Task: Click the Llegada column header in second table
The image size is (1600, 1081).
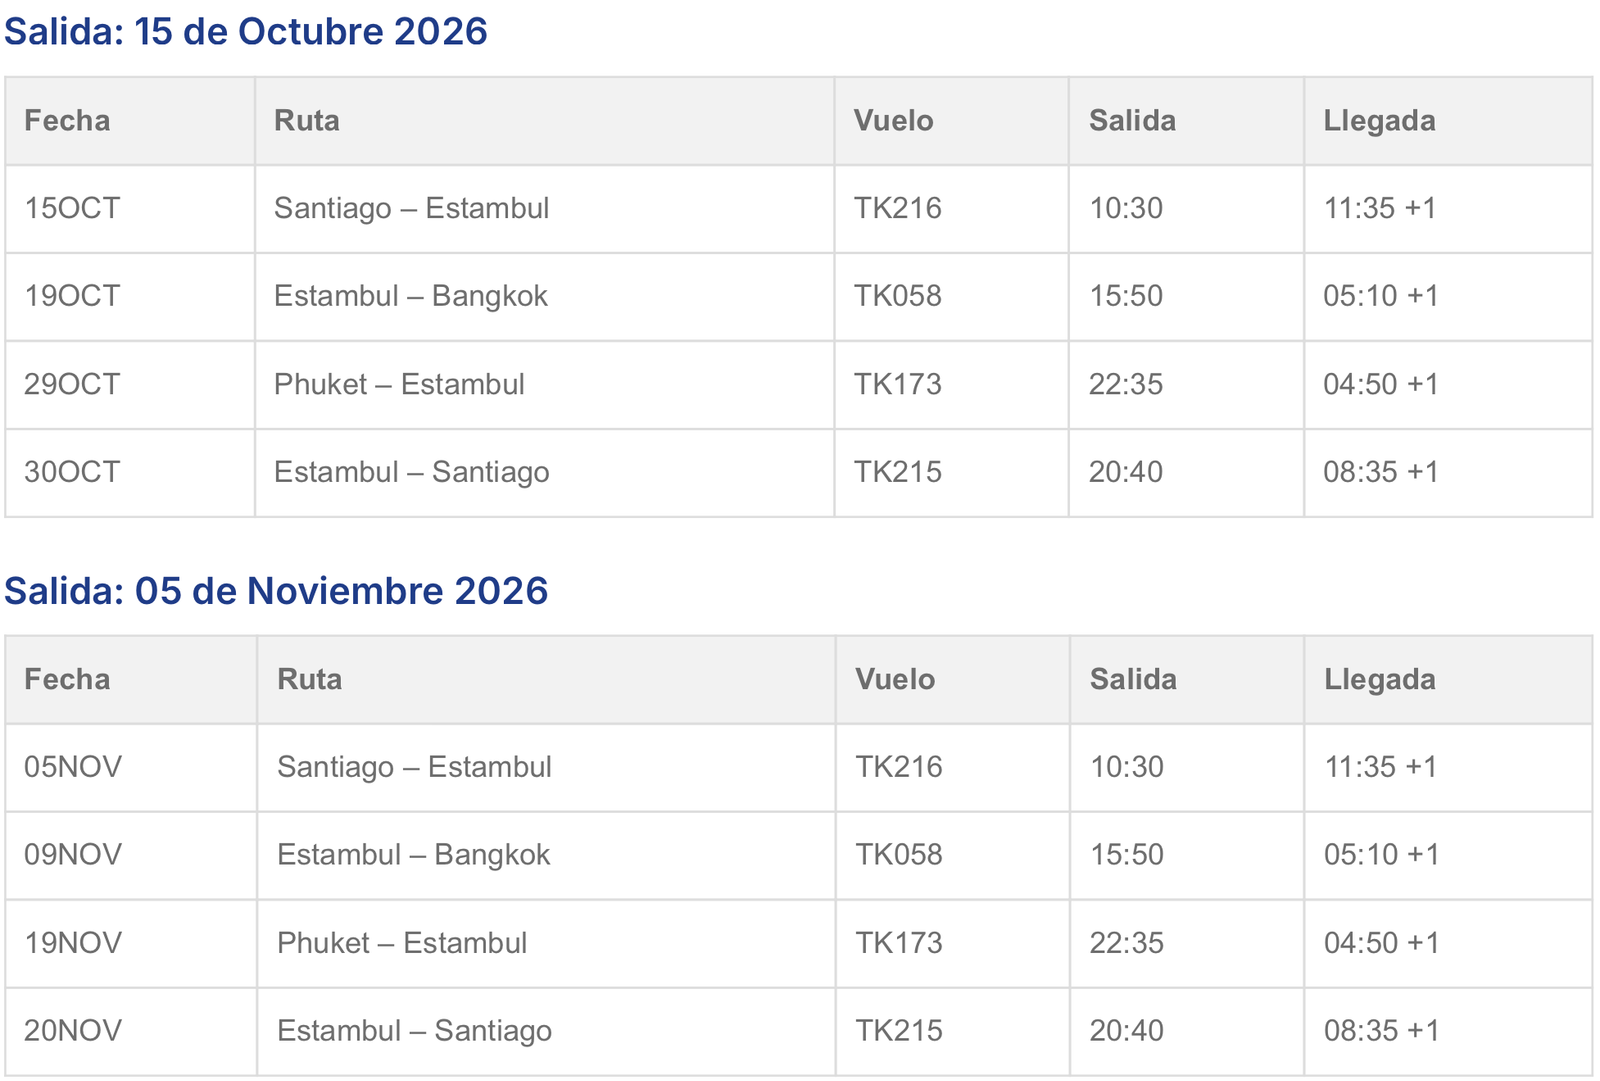Action: (1380, 680)
